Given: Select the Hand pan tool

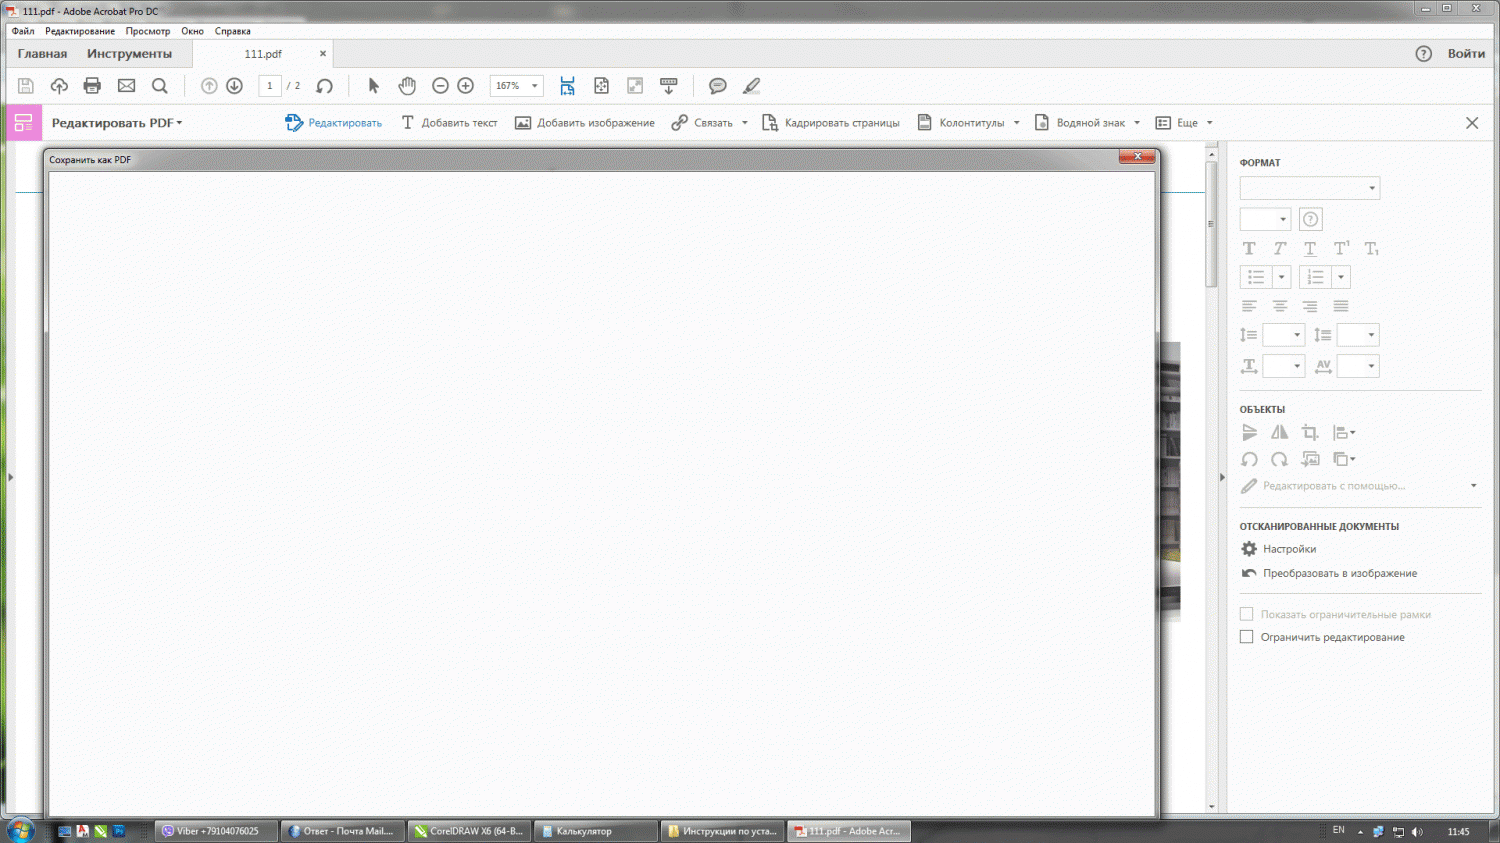Looking at the screenshot, I should click(407, 86).
